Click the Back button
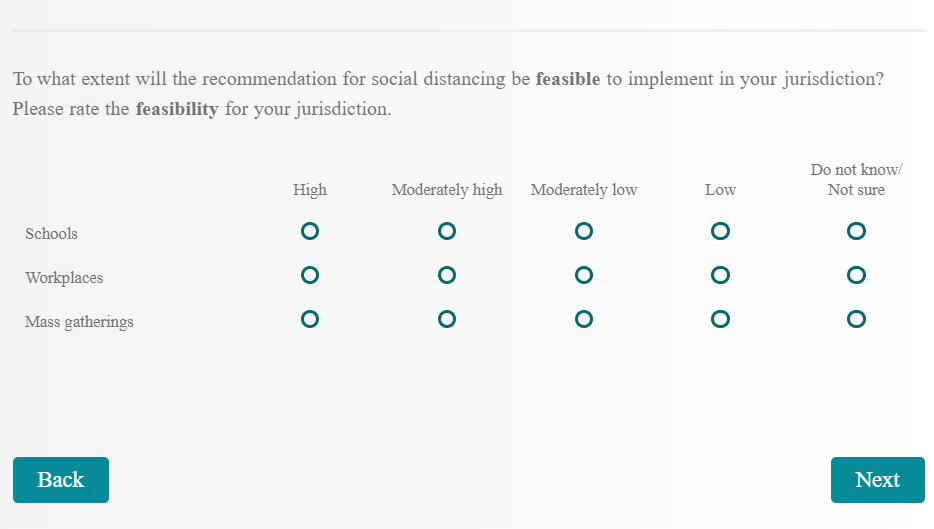 (x=61, y=480)
